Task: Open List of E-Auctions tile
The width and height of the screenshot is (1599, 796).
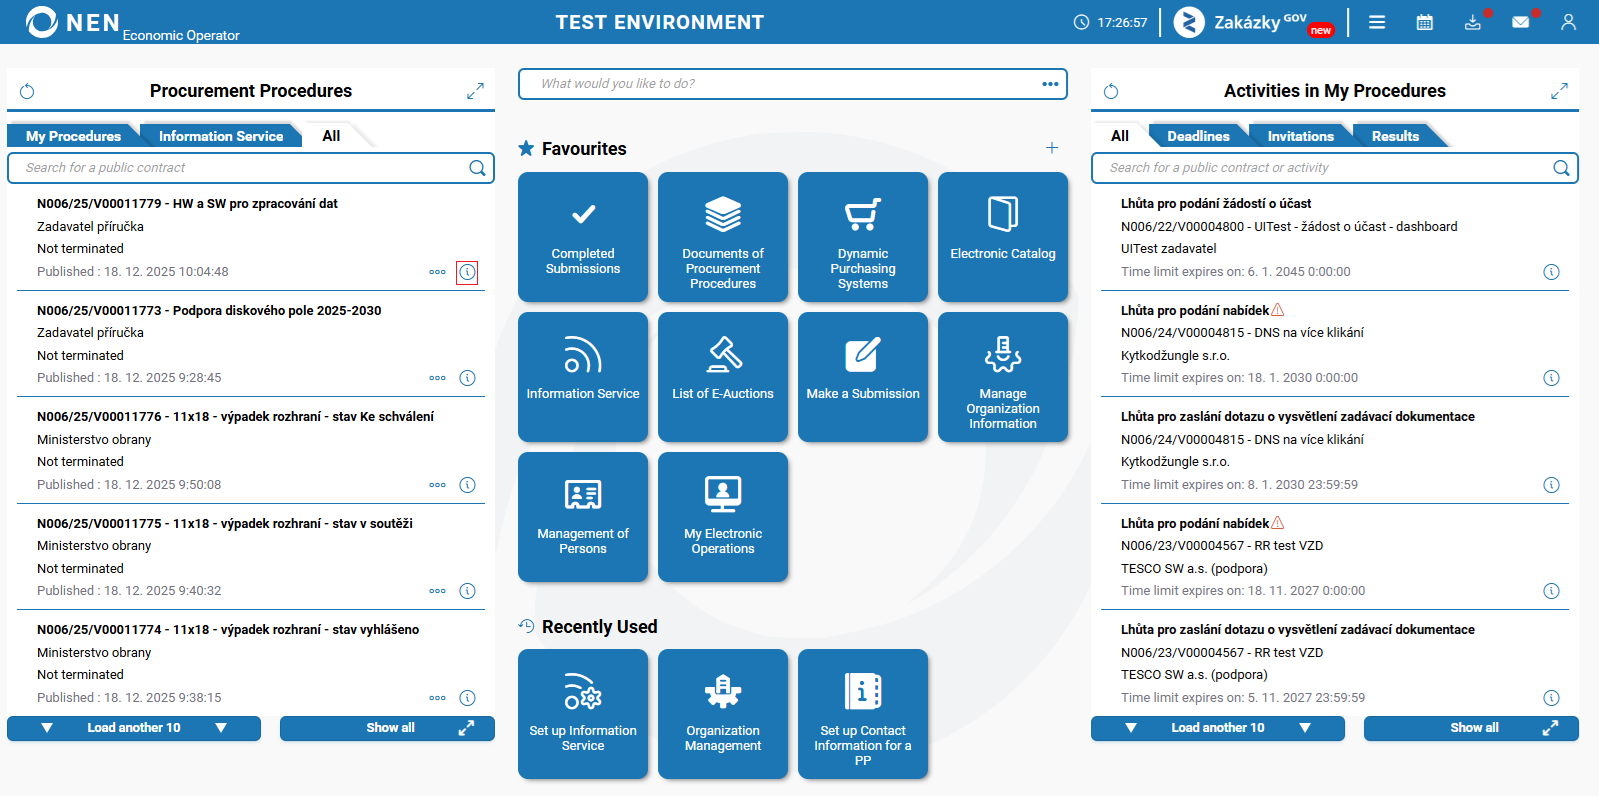Action: [x=723, y=377]
